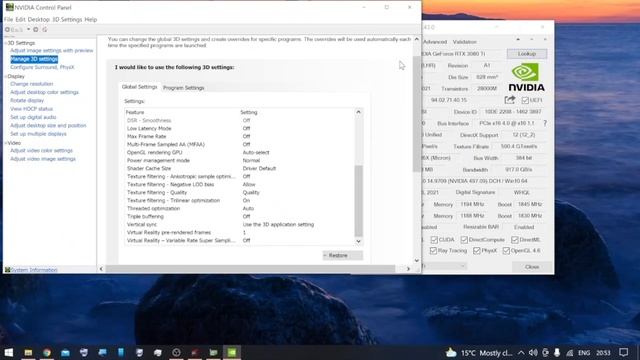Open the Windows Start menu
The height and width of the screenshot is (360, 640).
(x=9, y=352)
